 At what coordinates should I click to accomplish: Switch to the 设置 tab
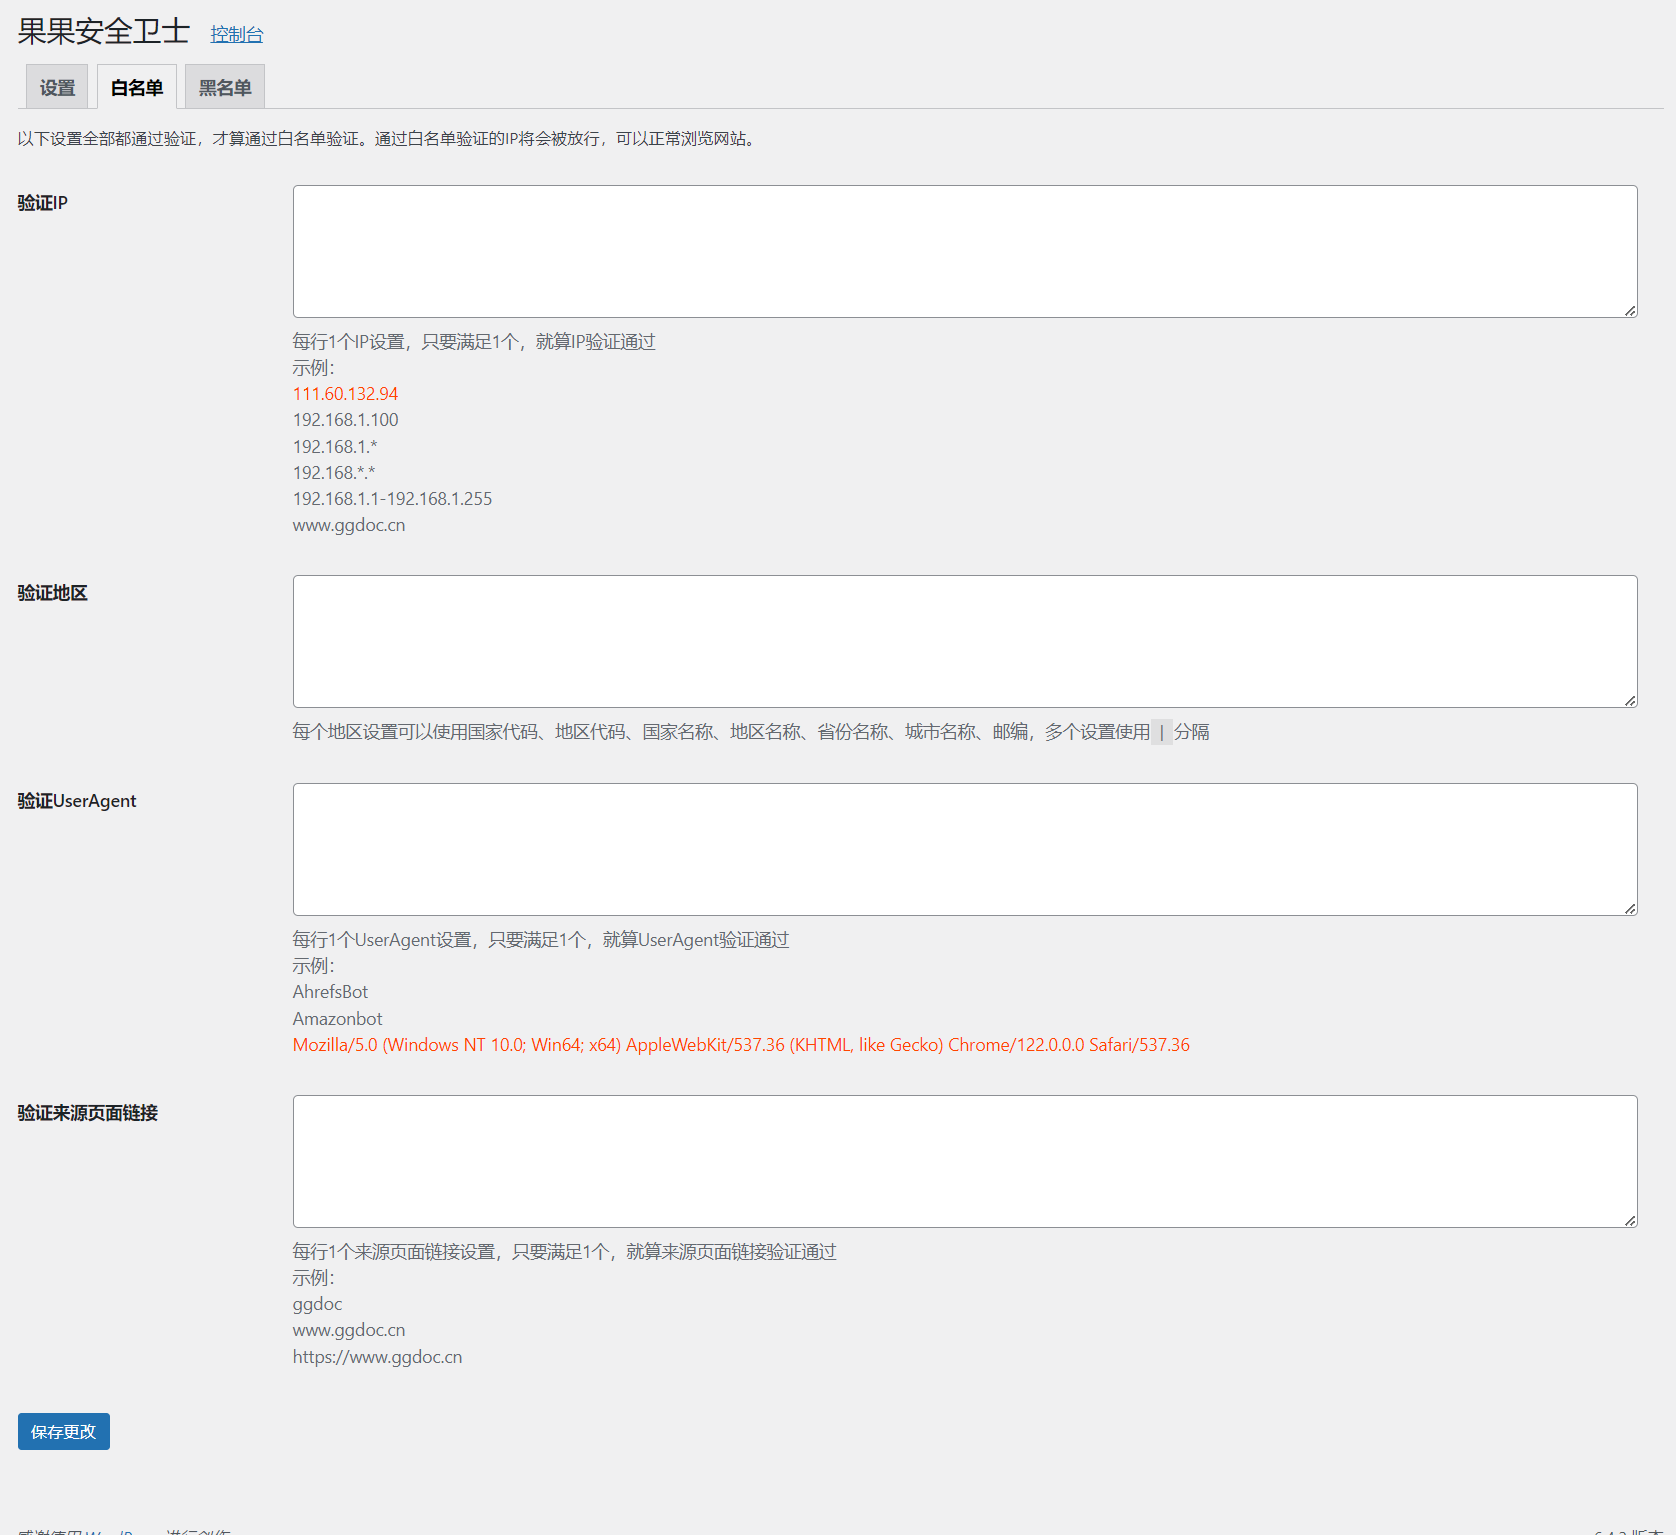tap(57, 87)
